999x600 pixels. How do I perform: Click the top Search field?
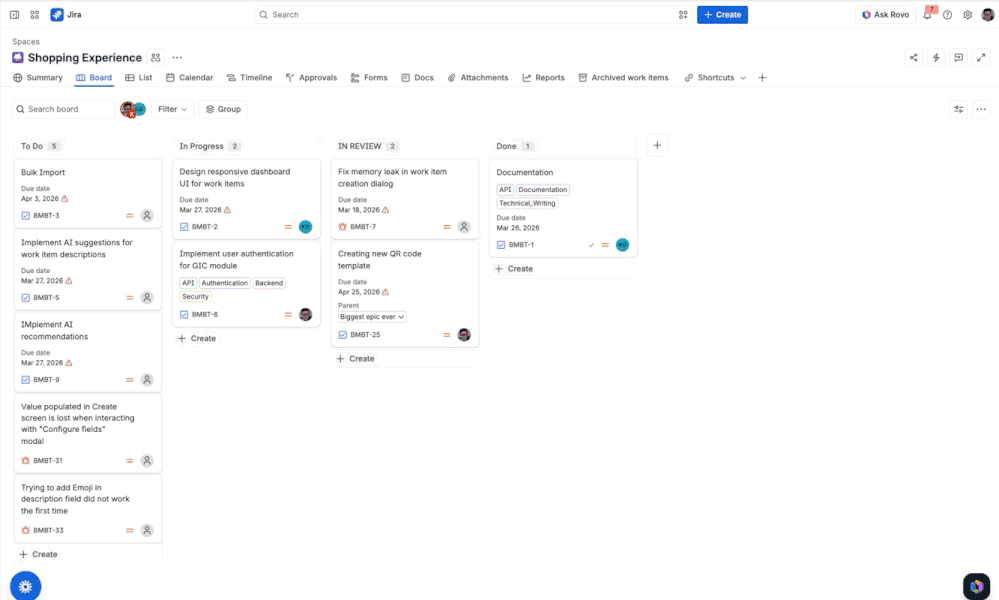click(473, 15)
